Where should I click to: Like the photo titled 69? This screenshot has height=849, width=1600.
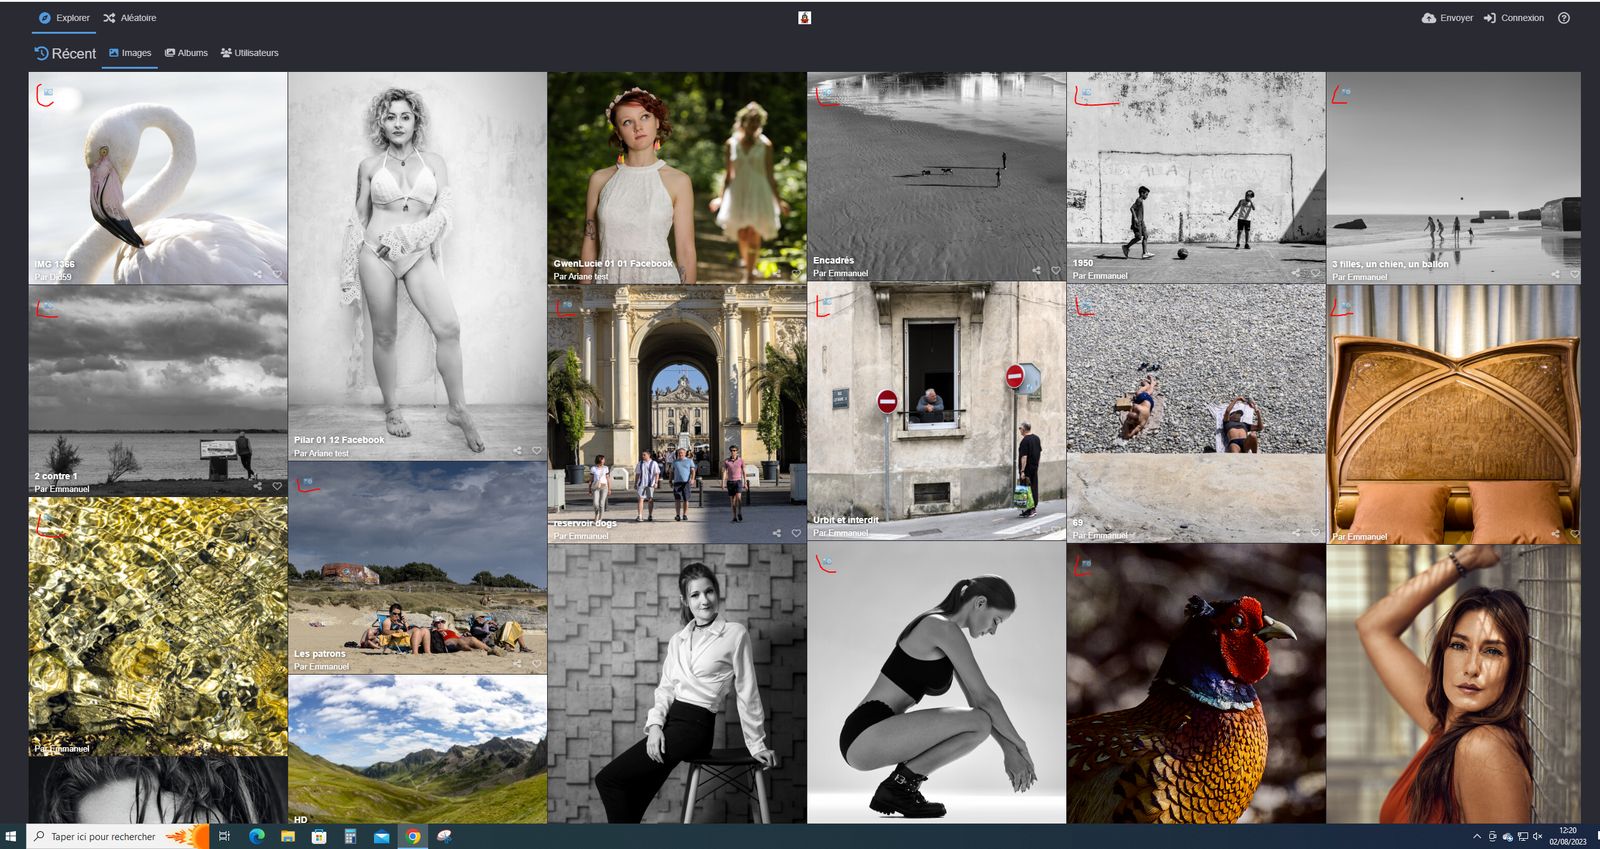point(1315,533)
